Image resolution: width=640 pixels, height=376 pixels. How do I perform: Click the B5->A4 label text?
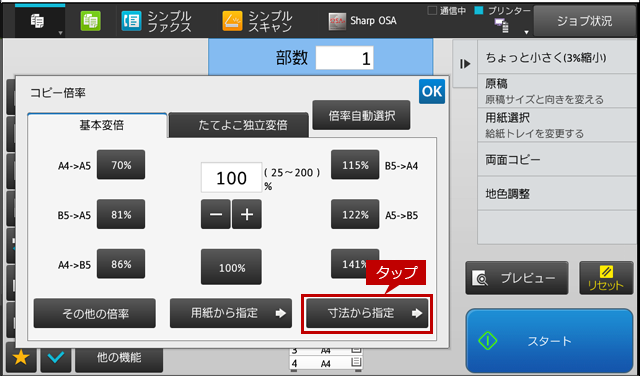click(402, 166)
